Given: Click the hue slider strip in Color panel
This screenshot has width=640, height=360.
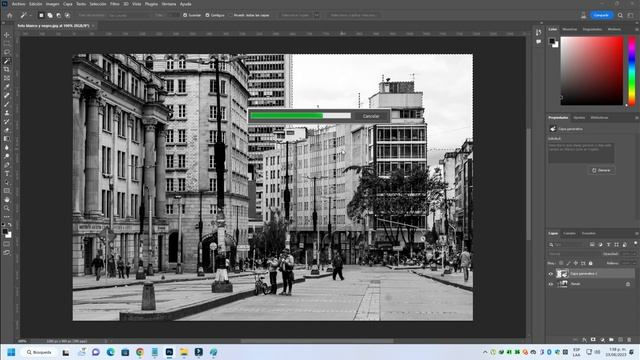Looking at the screenshot, I should click(x=631, y=71).
